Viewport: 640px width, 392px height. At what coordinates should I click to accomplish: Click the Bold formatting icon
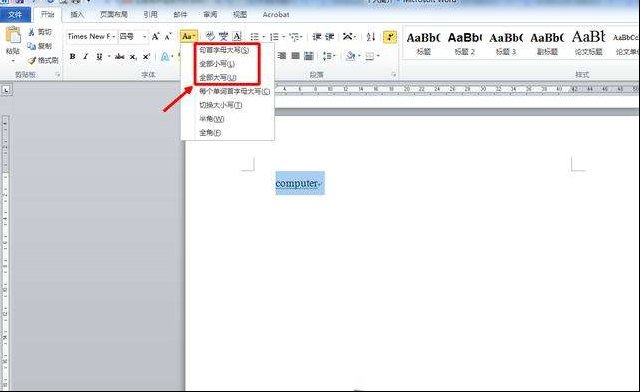[x=72, y=56]
